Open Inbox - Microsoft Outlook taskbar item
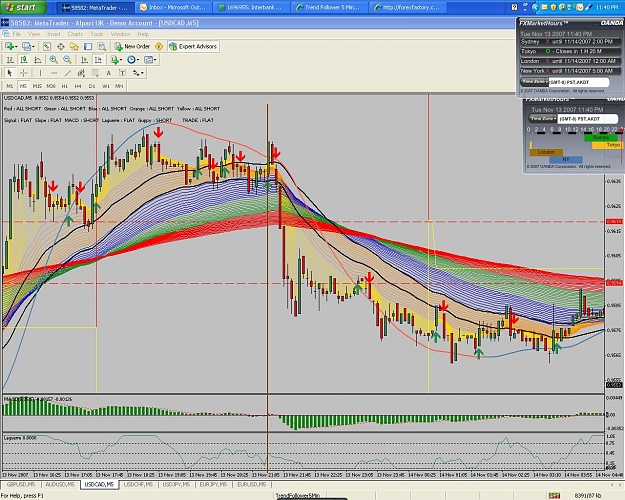Screen dimensions: 625x500 173,7
